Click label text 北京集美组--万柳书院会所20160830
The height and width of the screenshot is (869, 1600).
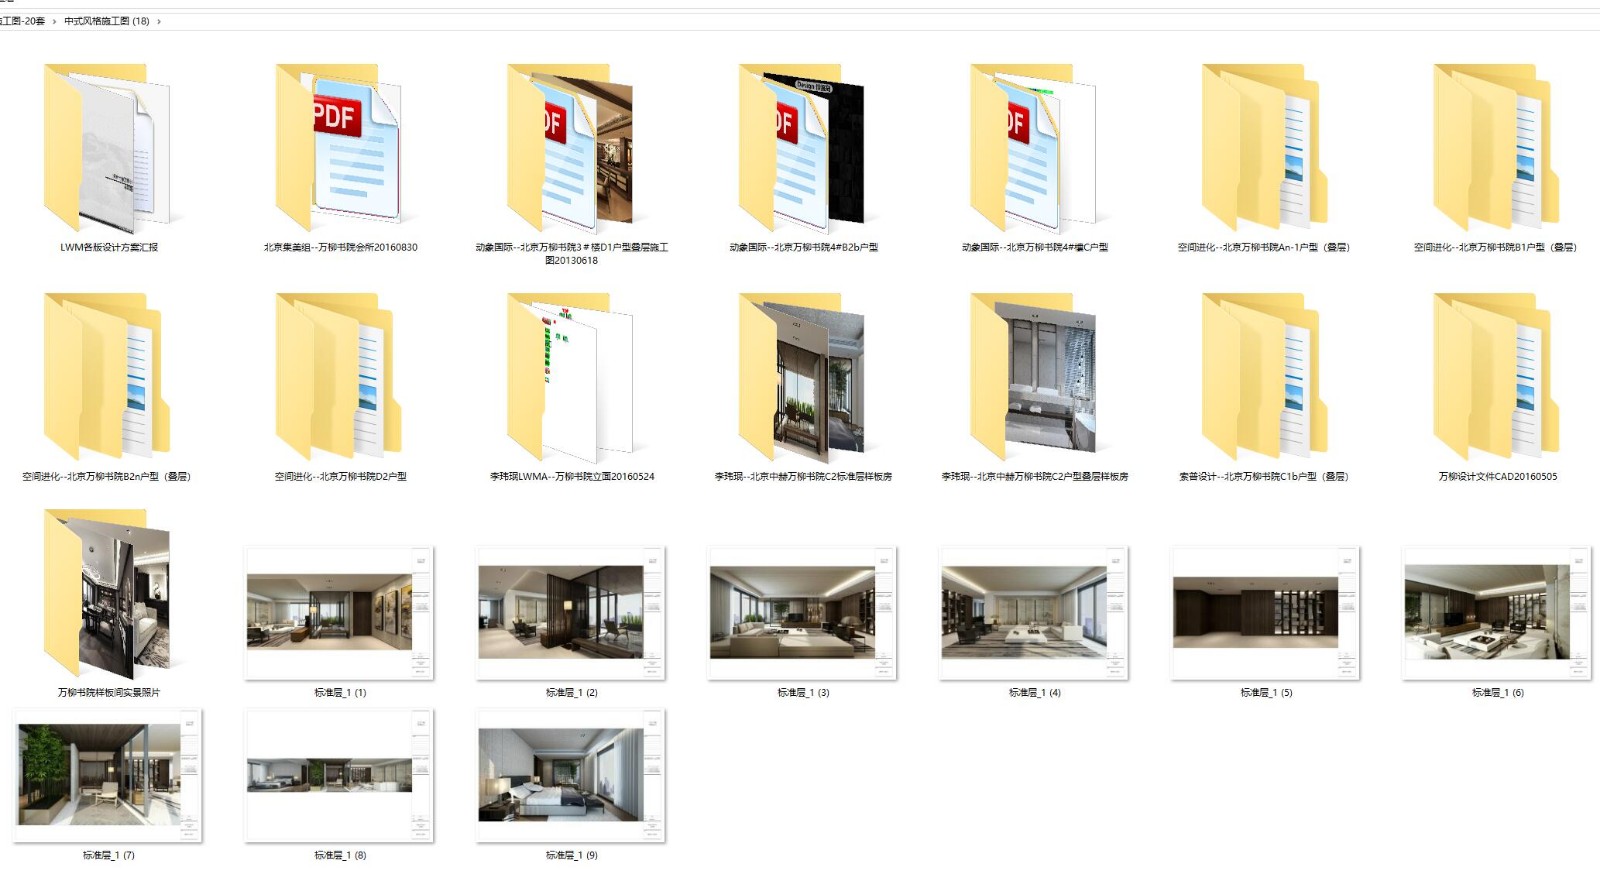pos(340,247)
